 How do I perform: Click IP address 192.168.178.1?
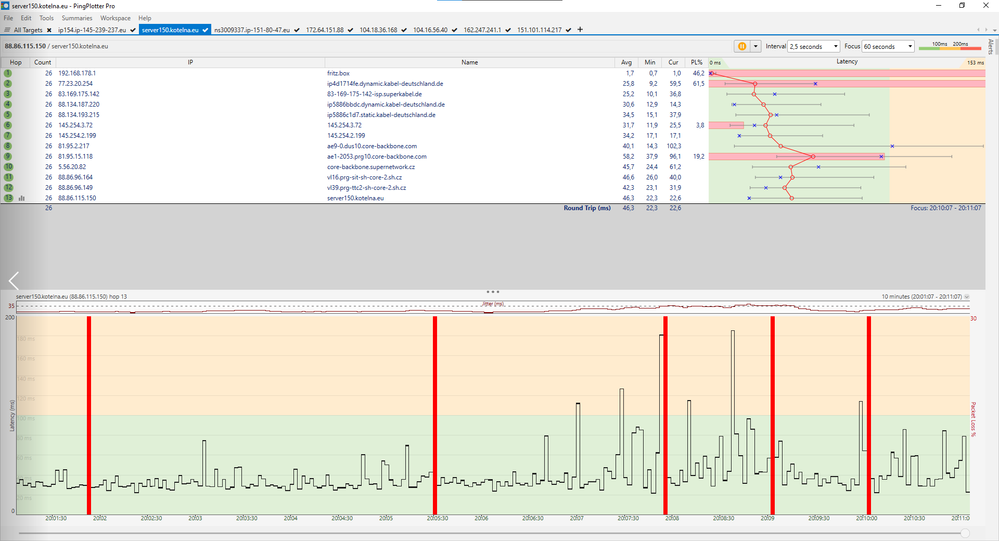pos(76,73)
